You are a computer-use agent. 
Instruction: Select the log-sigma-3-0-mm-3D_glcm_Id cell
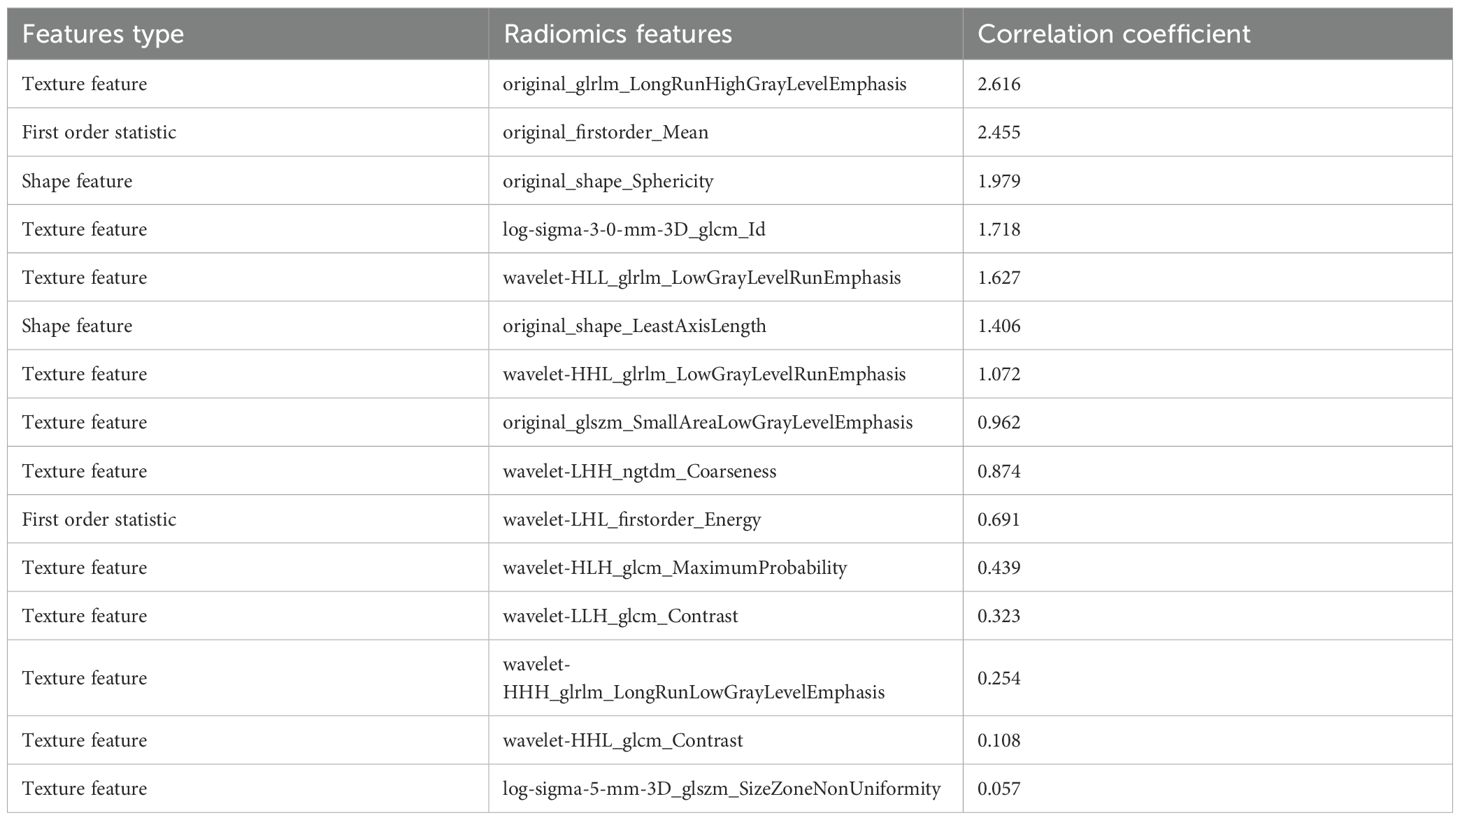[633, 229]
